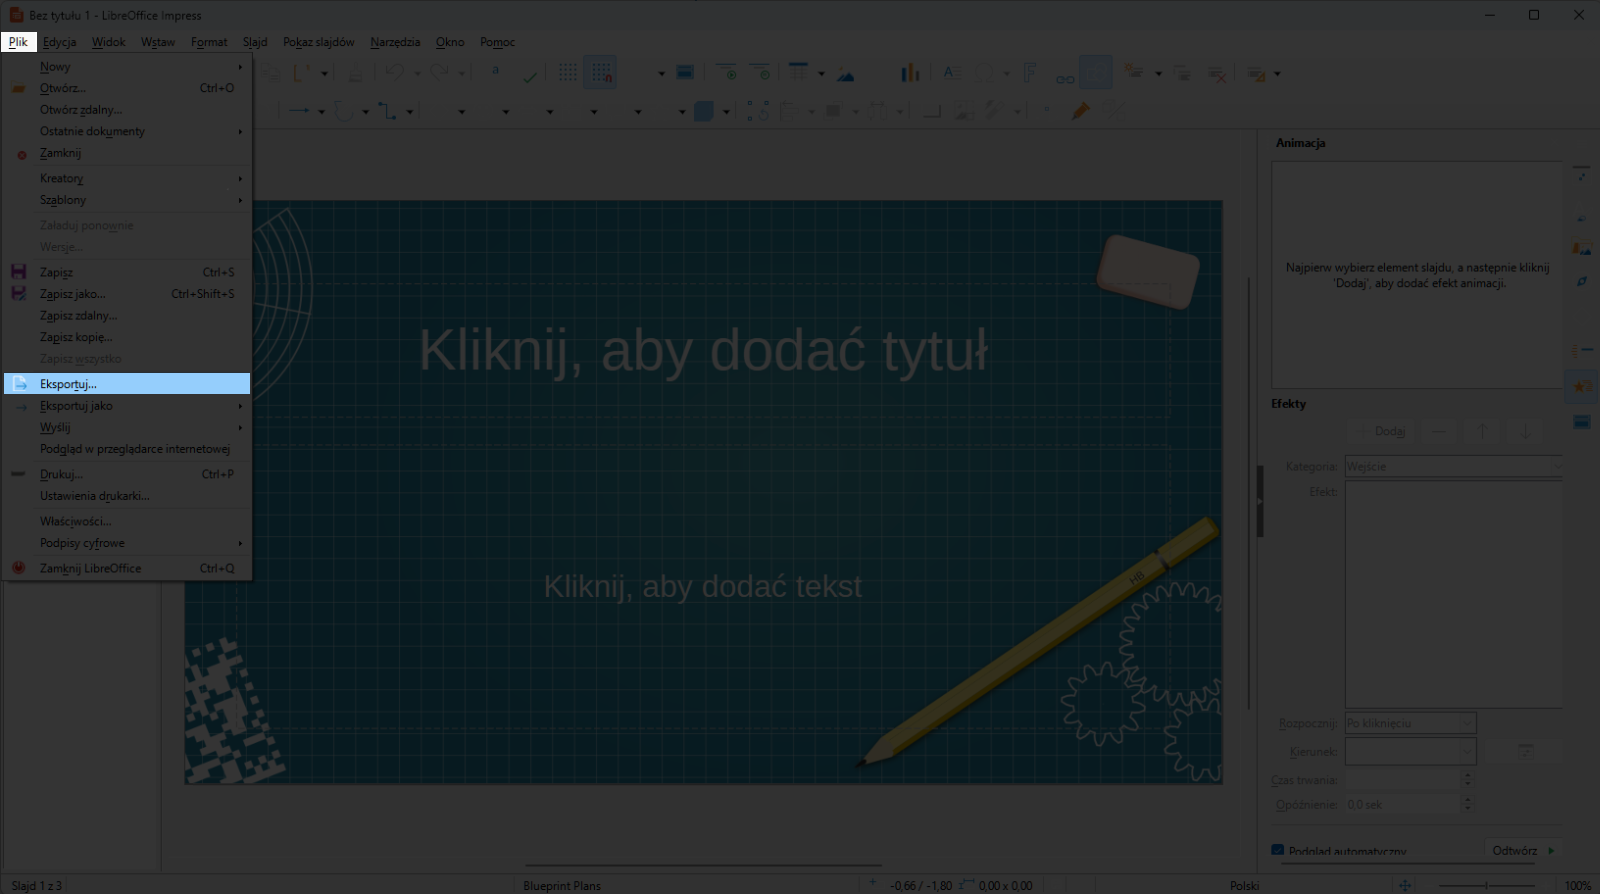Click the Undo arrow icon in toolbar
1600x894 pixels.
(x=394, y=72)
